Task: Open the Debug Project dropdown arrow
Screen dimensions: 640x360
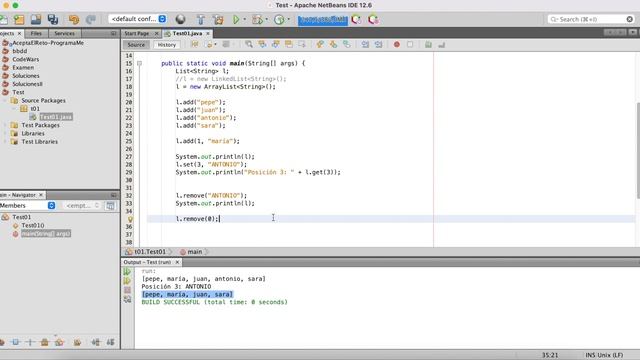Action: click(x=267, y=19)
